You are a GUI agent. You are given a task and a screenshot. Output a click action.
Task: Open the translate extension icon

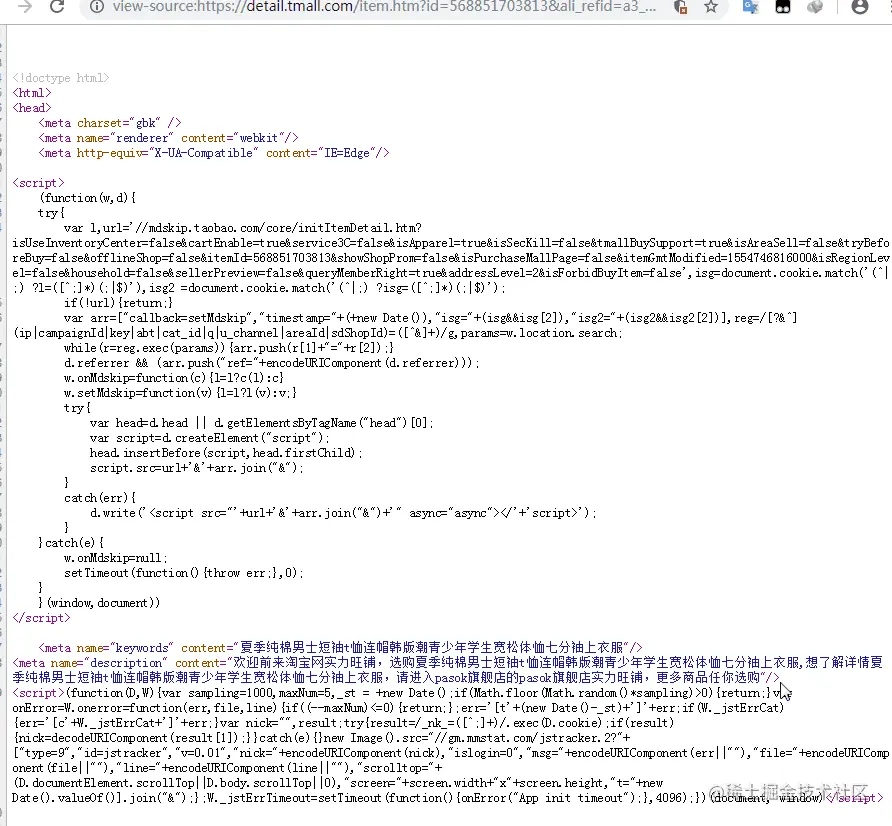click(x=750, y=7)
